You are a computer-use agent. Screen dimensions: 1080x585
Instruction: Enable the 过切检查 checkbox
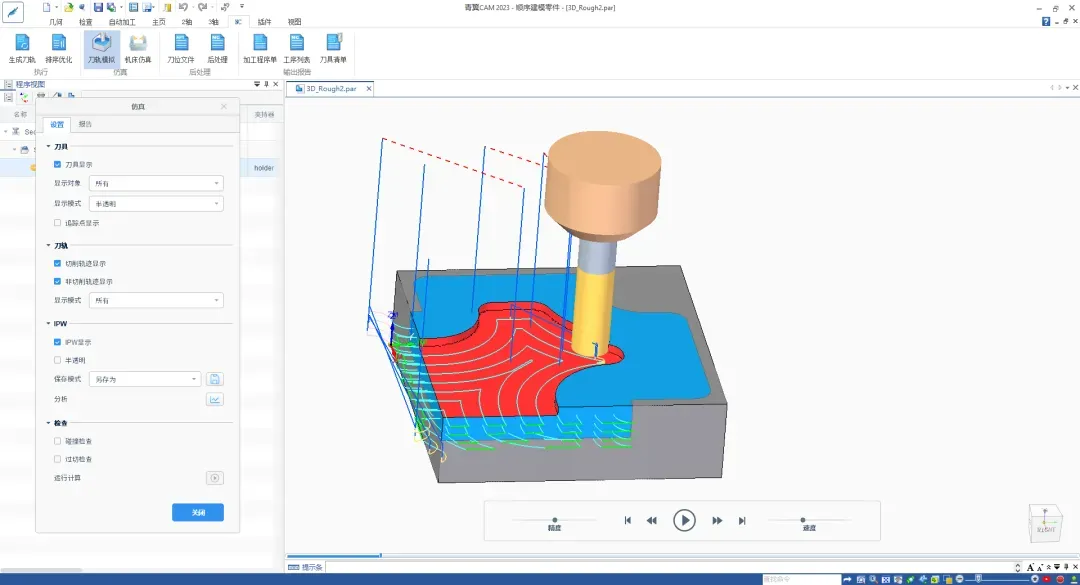click(x=57, y=459)
